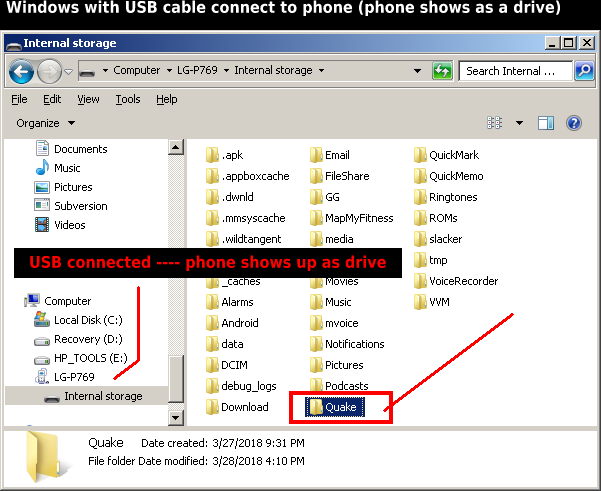Screen dimensions: 601x491
Task: Click the Back navigation arrow button
Action: (22, 71)
